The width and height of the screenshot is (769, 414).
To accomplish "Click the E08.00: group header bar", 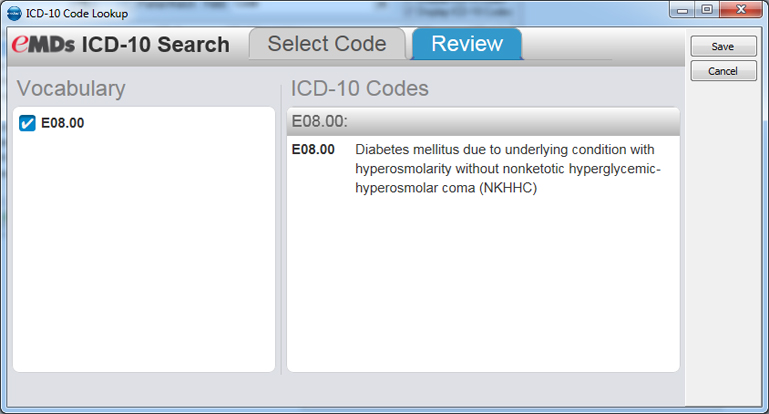I will coord(483,121).
